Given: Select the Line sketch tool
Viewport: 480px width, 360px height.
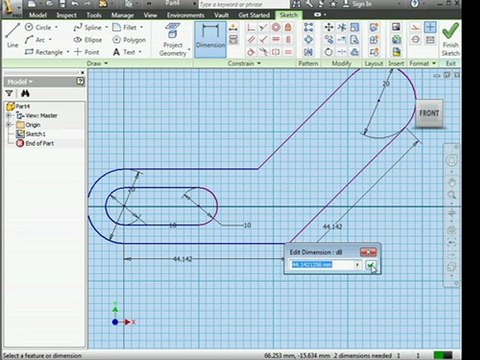Looking at the screenshot, I should (13, 36).
